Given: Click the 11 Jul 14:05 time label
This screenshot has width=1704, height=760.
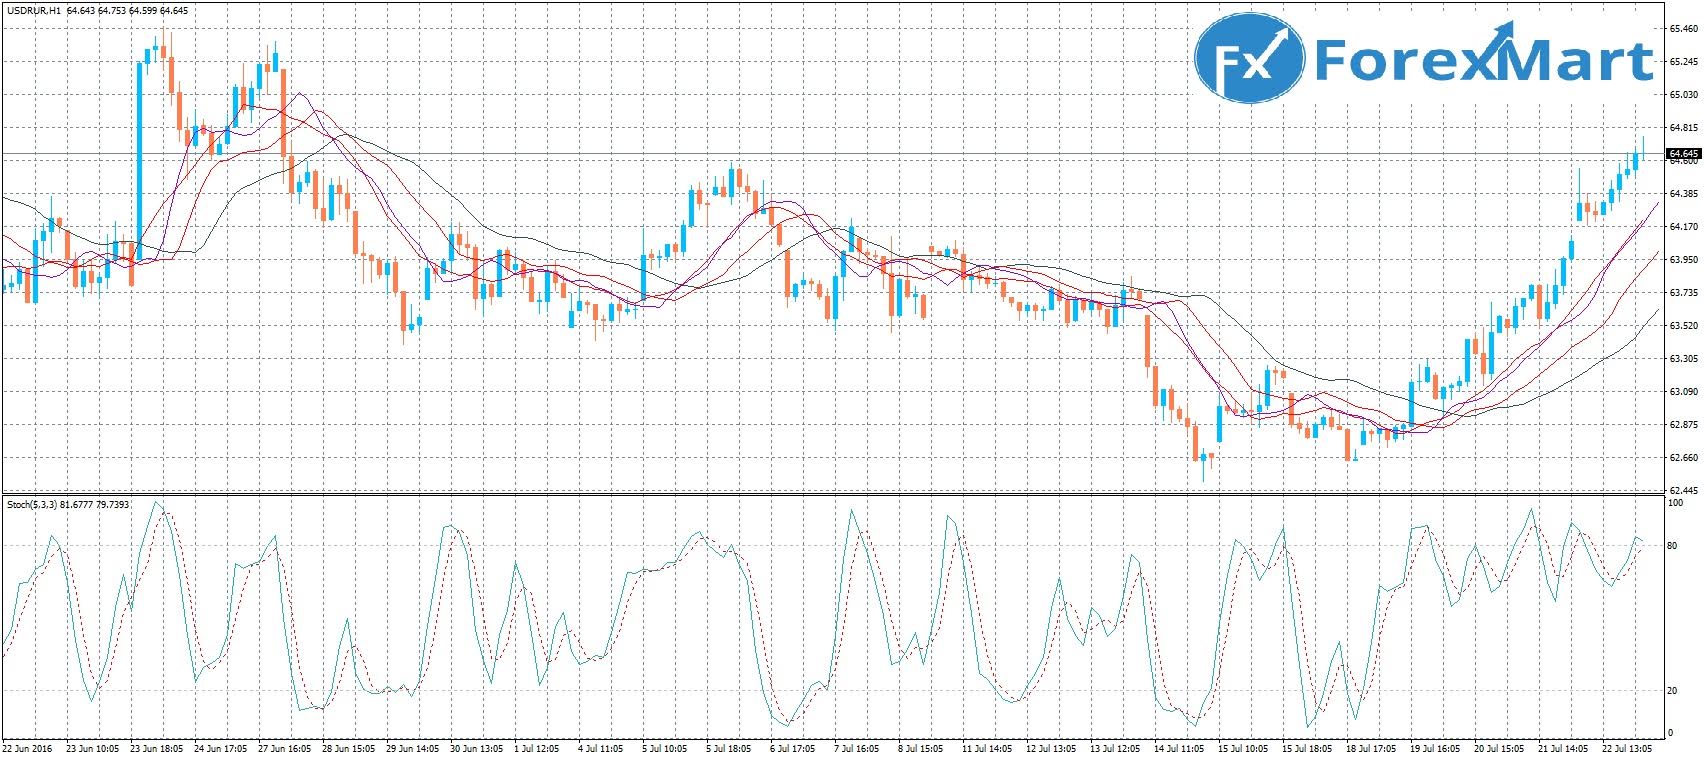Looking at the screenshot, I should tap(988, 747).
